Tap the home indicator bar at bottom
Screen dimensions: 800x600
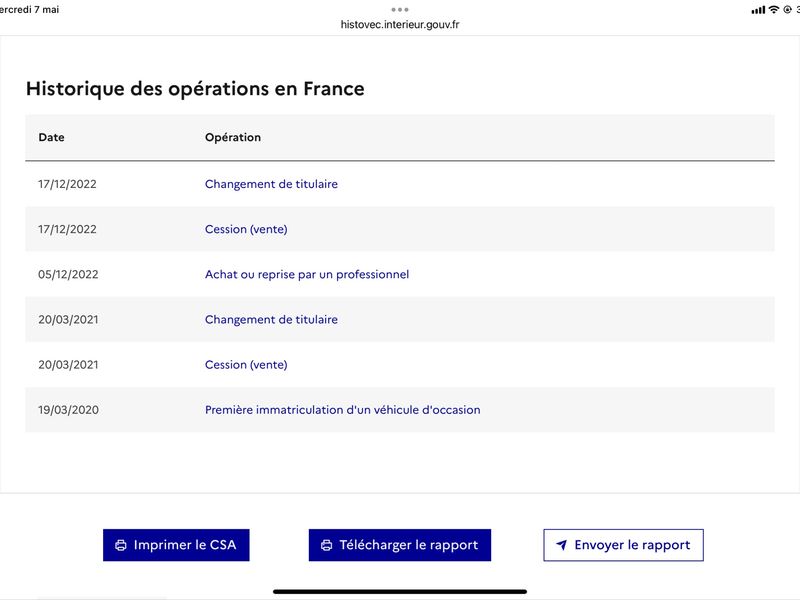point(399,592)
